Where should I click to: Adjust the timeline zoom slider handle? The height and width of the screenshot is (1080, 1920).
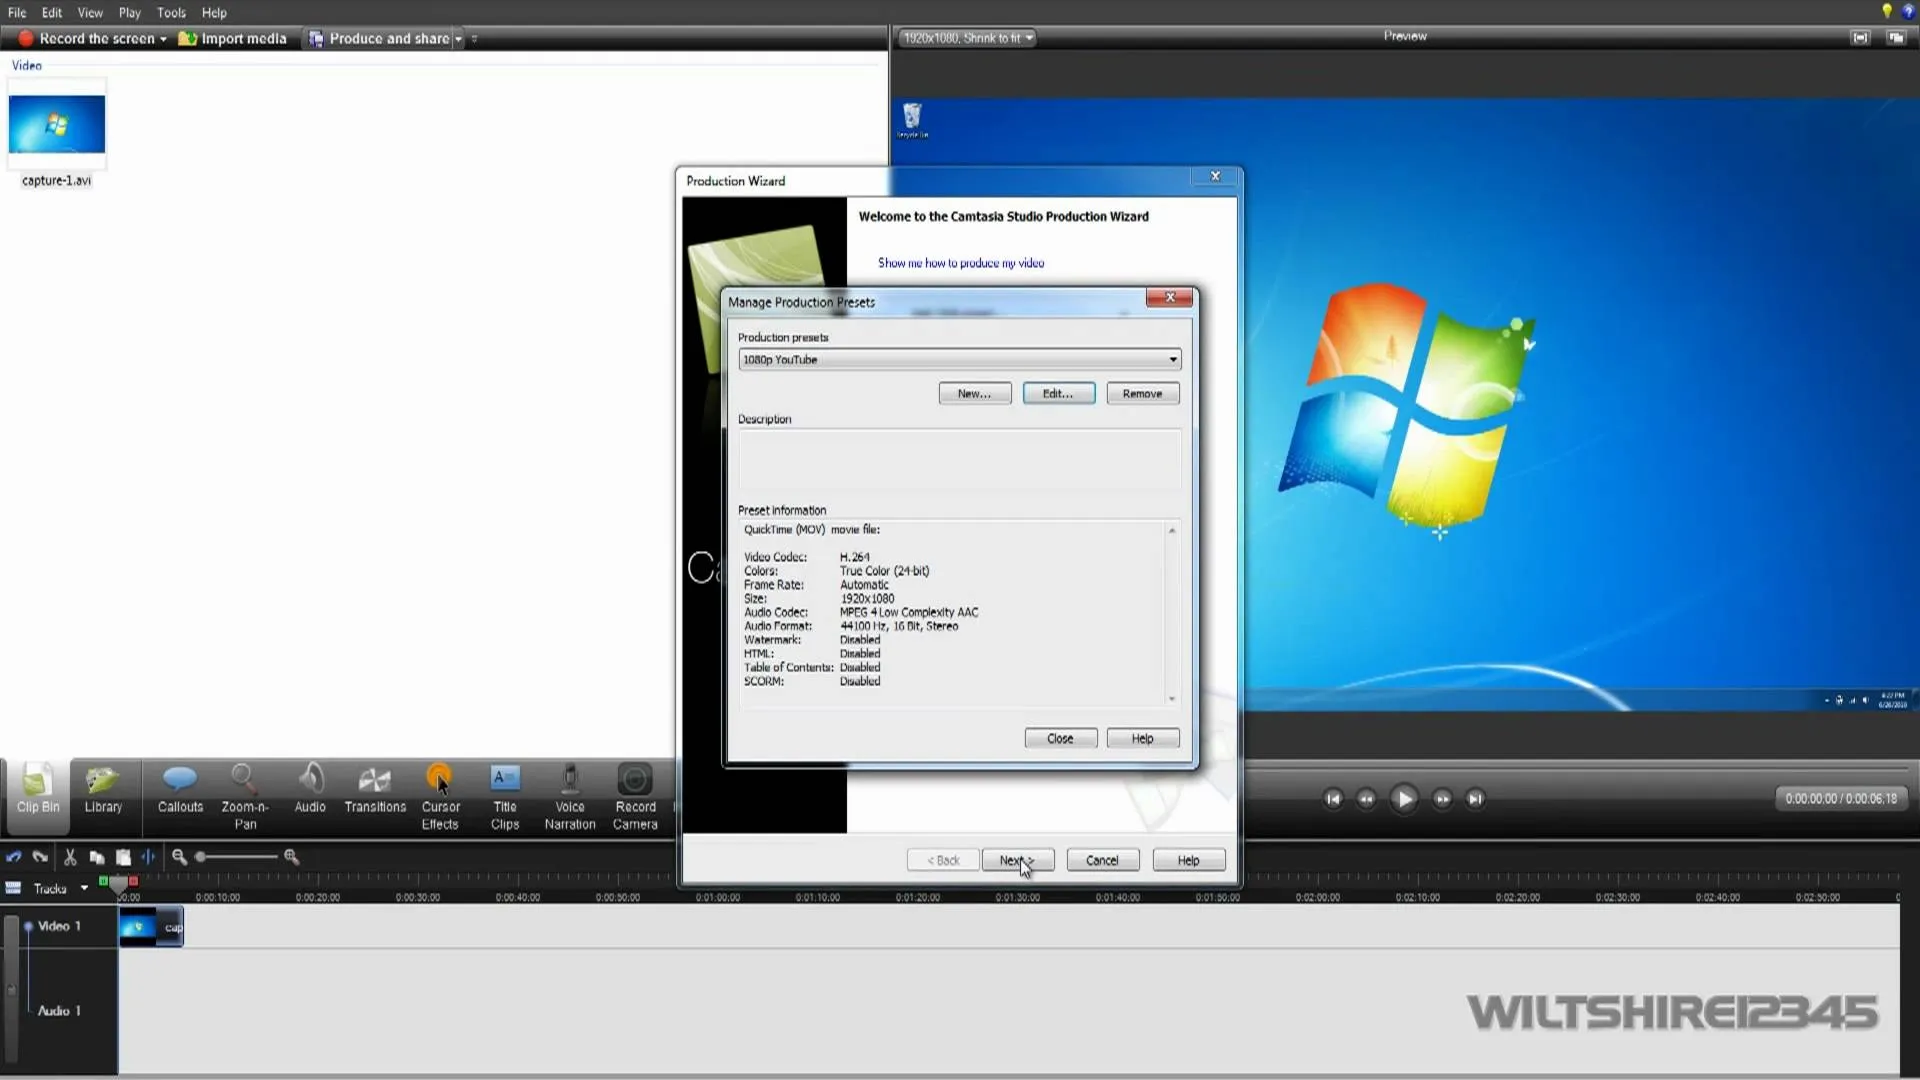coord(201,857)
